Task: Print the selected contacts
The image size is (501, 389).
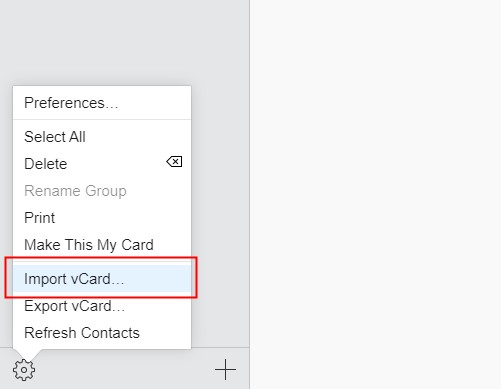Action: click(40, 218)
